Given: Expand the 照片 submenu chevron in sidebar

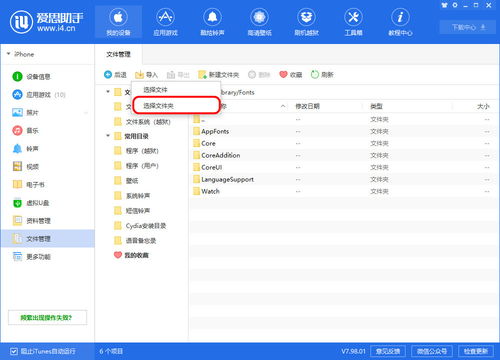Looking at the screenshot, I should [x=86, y=113].
